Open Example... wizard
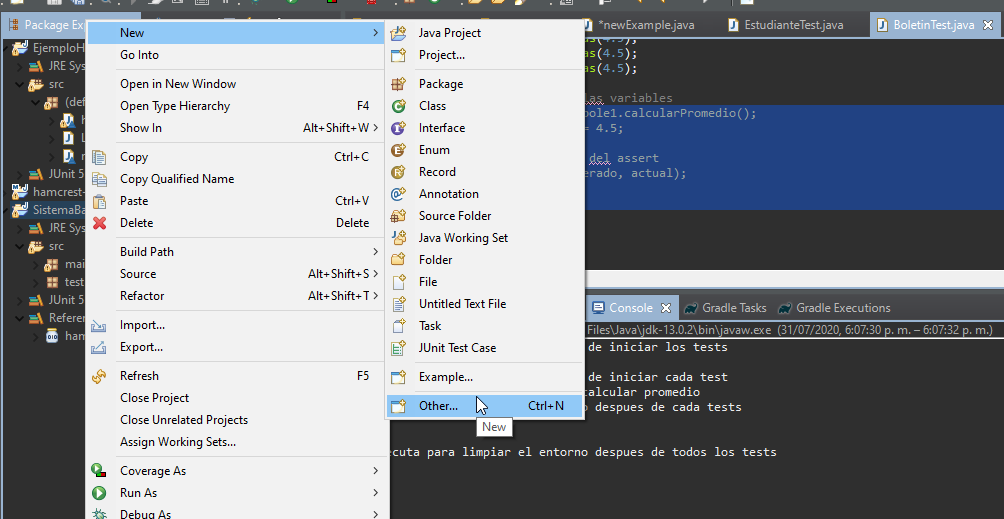The width and height of the screenshot is (1004, 519). coord(484,377)
